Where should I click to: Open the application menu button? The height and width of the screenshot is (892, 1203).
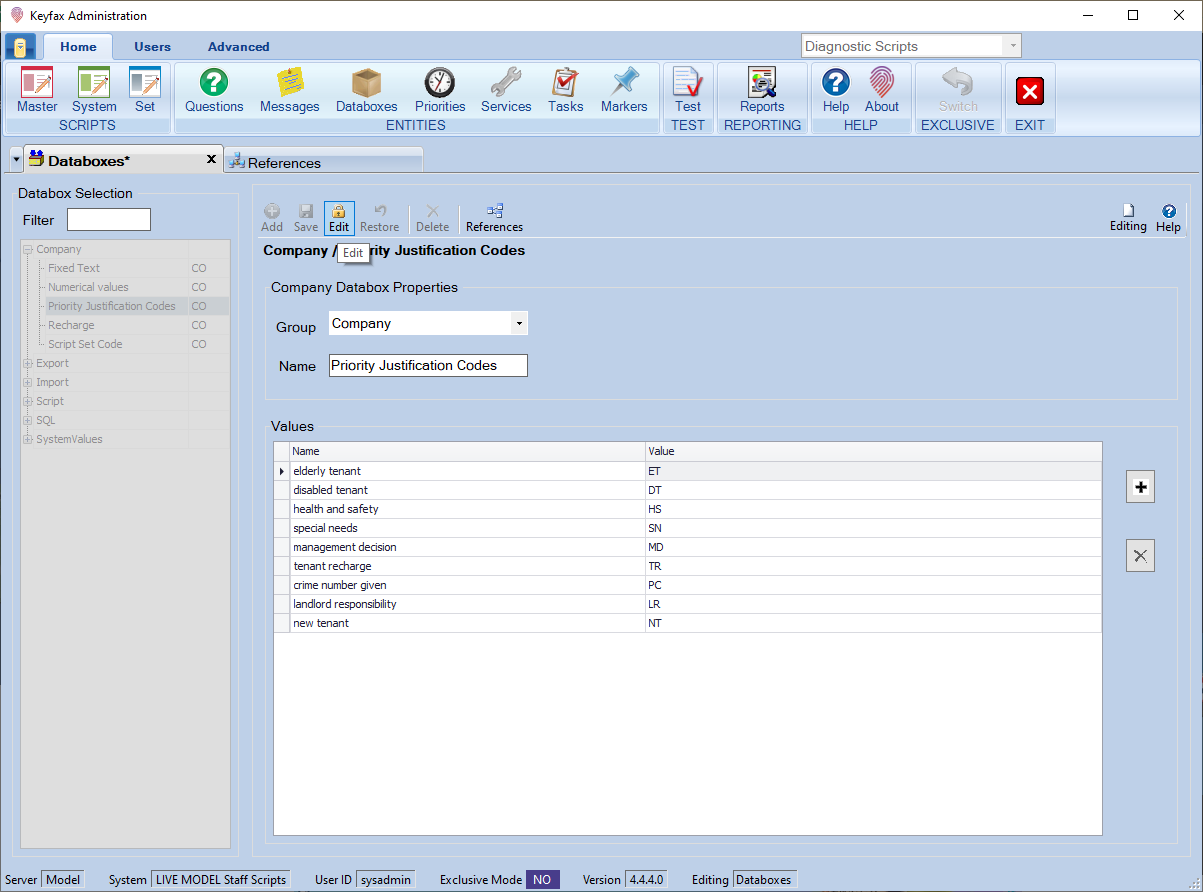tap(20, 47)
